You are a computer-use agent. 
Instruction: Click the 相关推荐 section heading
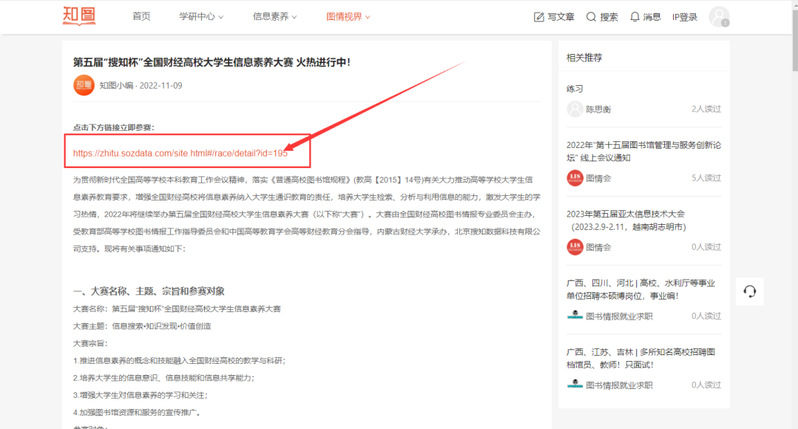click(x=584, y=58)
